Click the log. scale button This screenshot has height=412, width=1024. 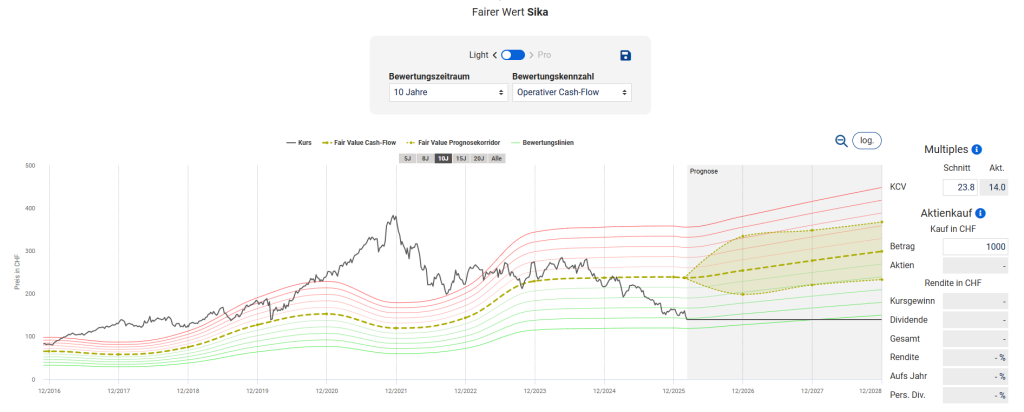[867, 141]
